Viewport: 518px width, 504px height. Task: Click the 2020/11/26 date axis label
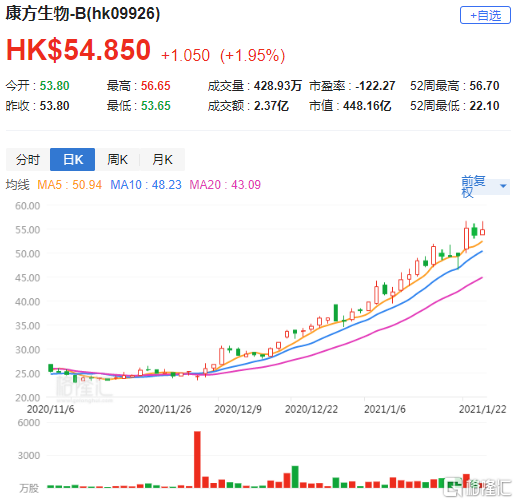point(165,409)
